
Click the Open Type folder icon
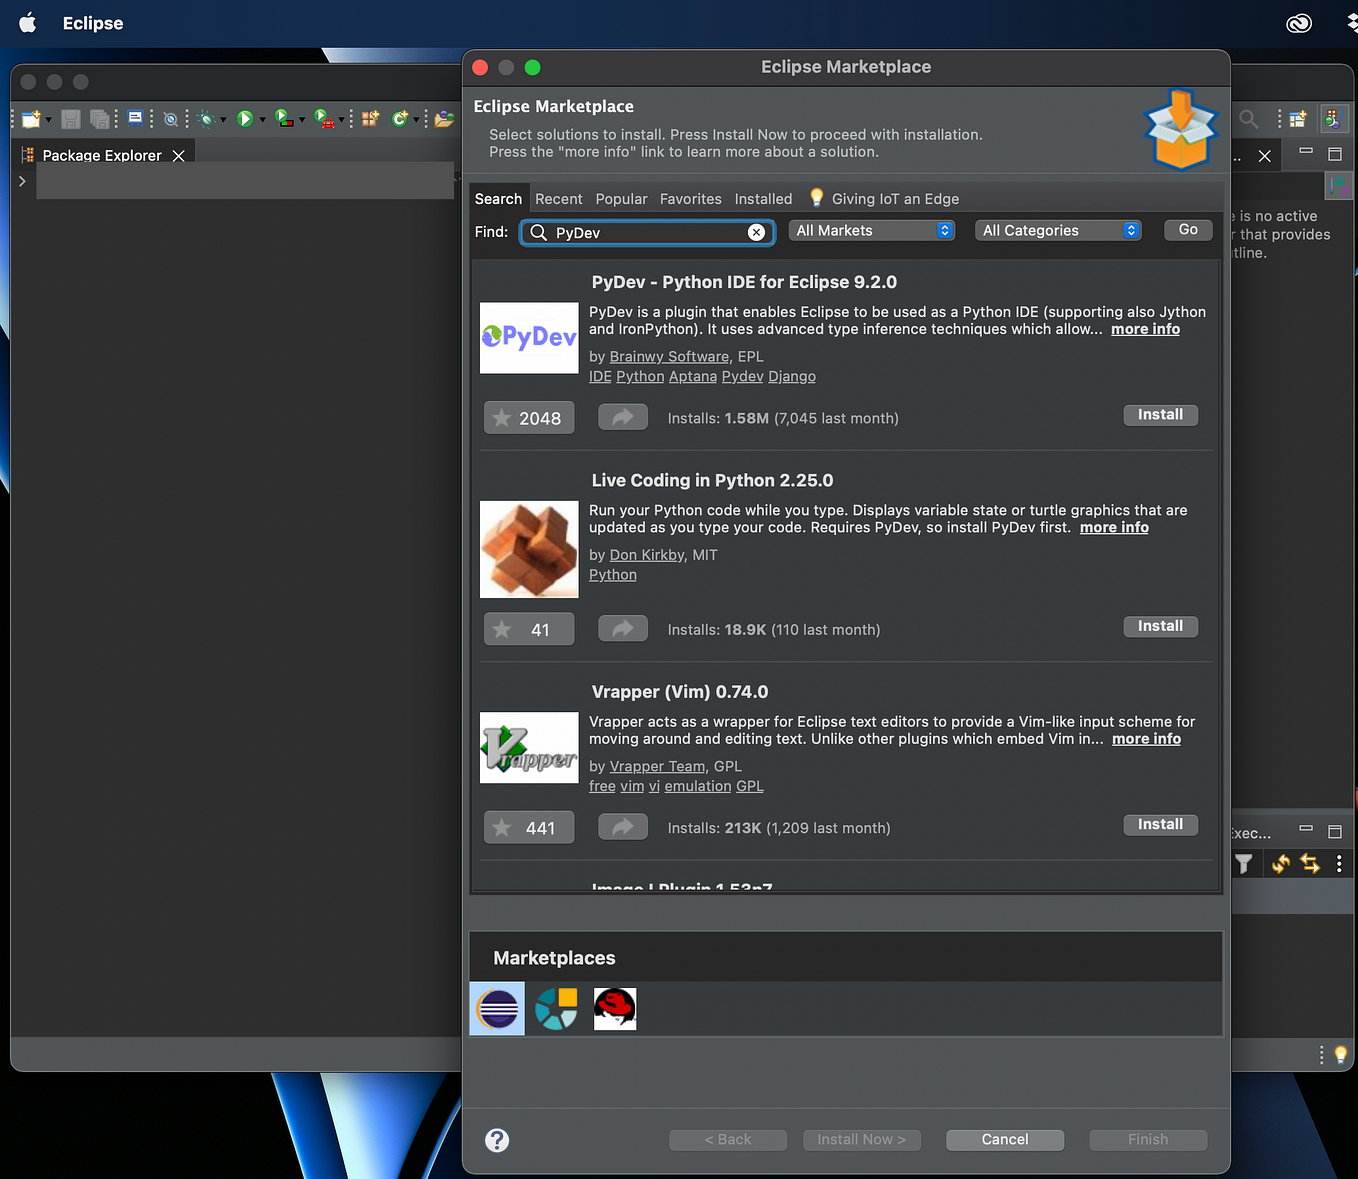[444, 119]
